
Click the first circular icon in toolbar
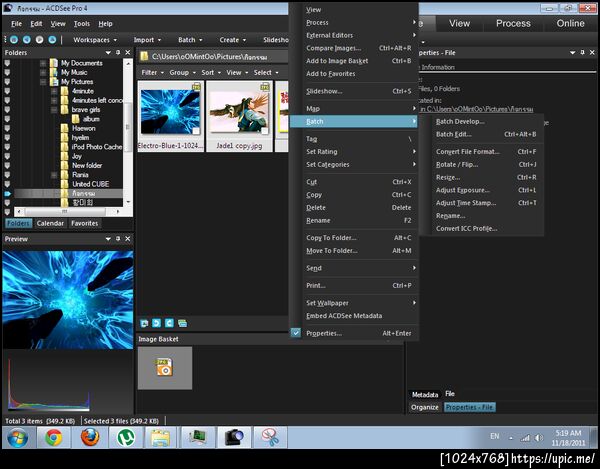14,40
